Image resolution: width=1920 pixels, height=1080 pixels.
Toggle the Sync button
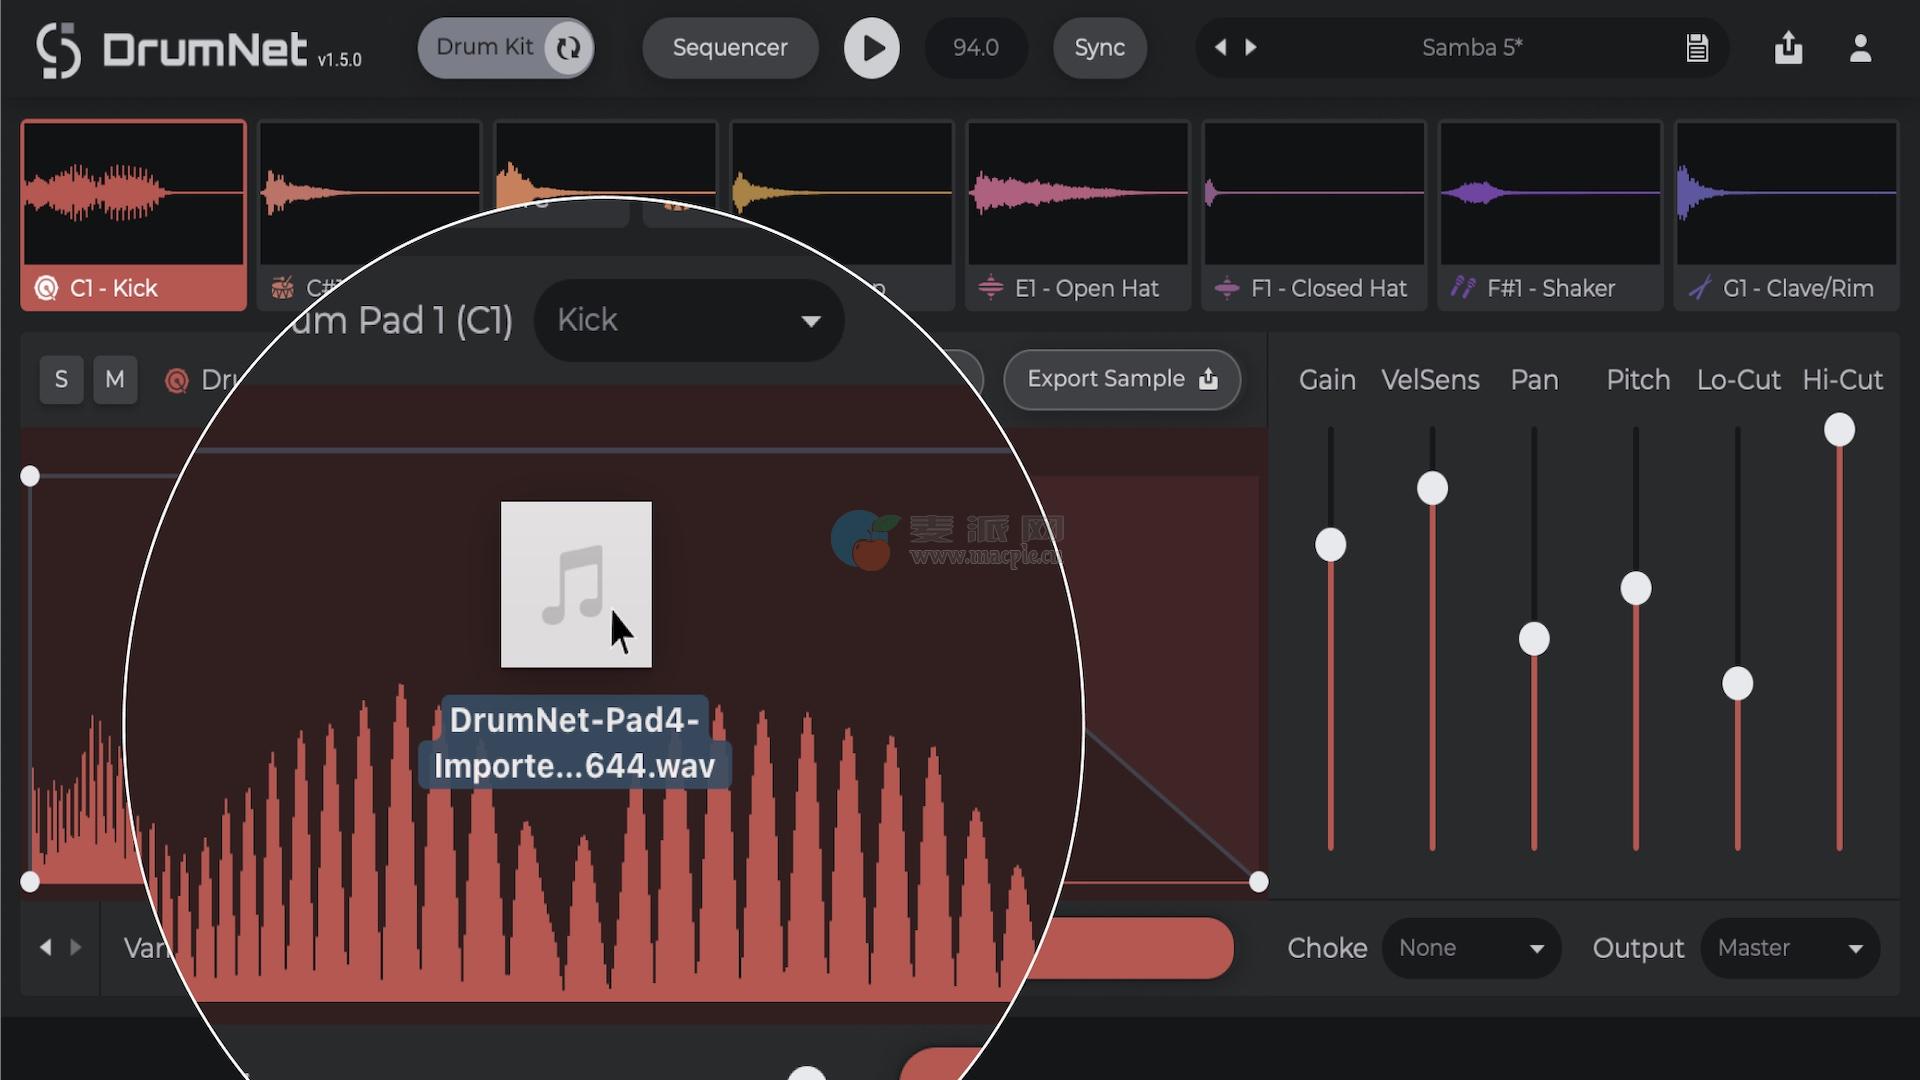pyautogui.click(x=1099, y=48)
